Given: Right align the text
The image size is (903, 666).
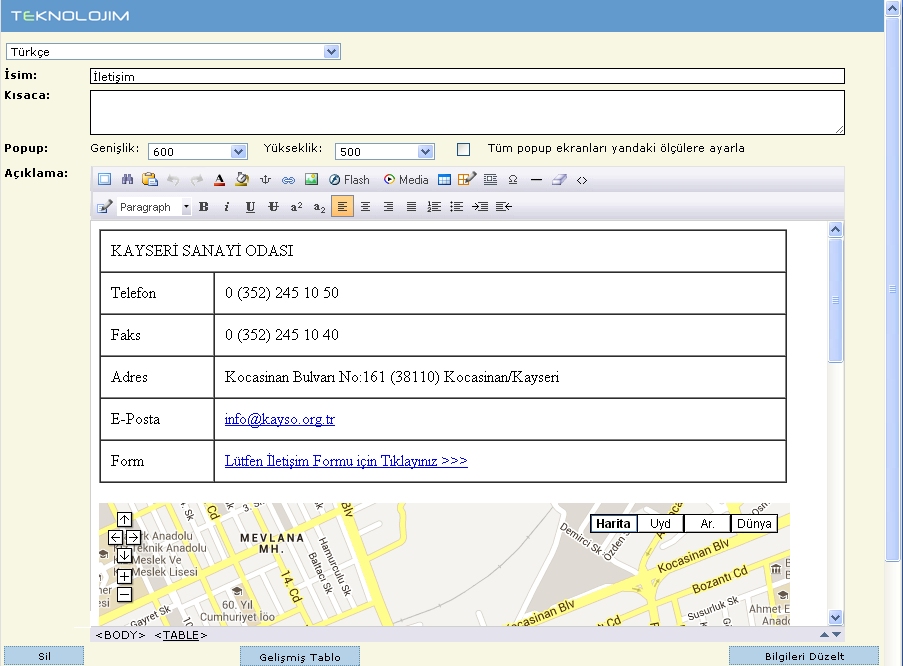Looking at the screenshot, I should point(388,207).
